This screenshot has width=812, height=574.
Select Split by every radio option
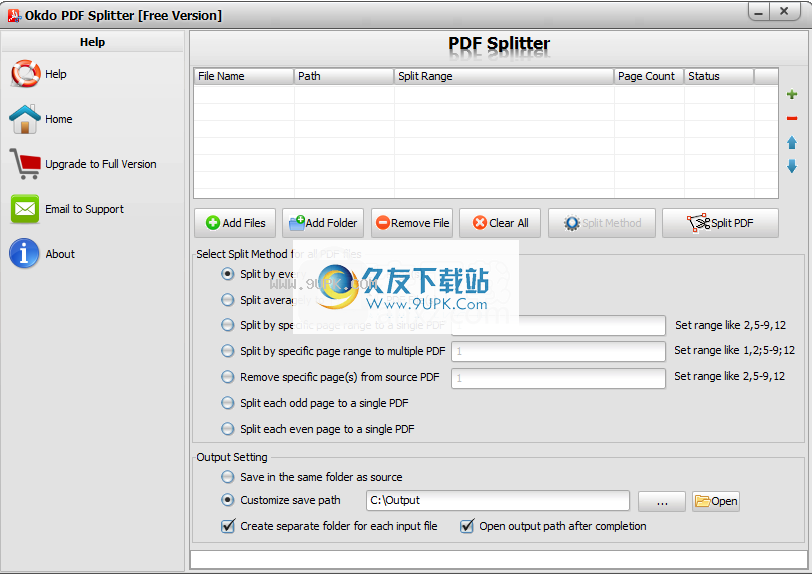pyautogui.click(x=227, y=274)
